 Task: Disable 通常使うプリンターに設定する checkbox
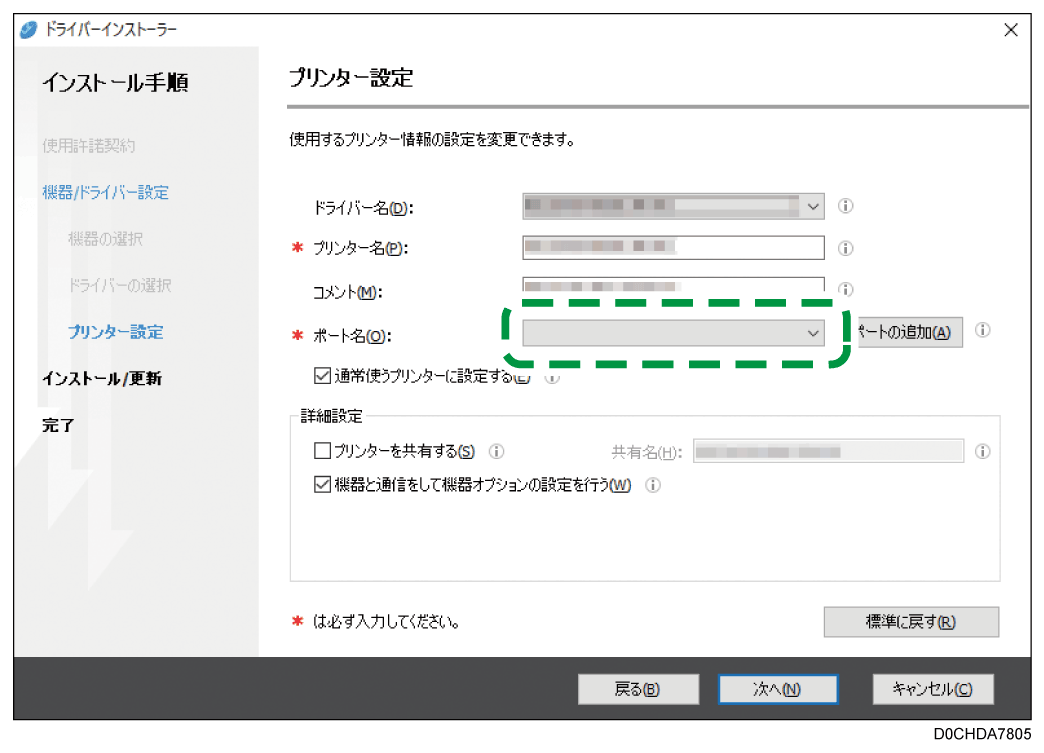[322, 376]
